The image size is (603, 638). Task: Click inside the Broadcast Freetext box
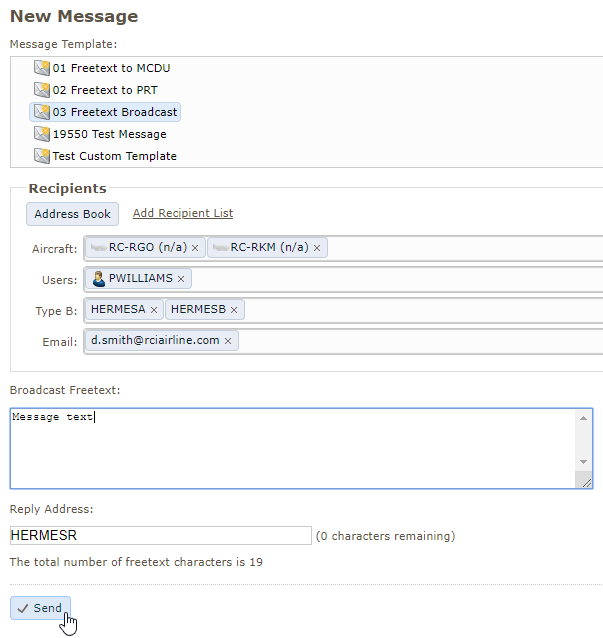click(x=292, y=448)
